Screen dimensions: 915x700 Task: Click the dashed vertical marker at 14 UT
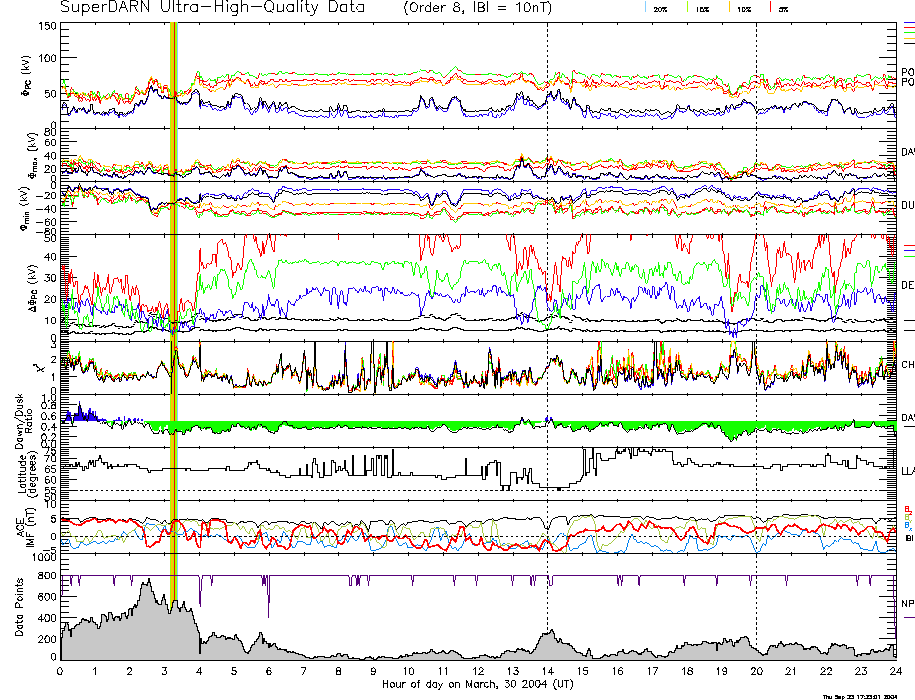pos(547,341)
